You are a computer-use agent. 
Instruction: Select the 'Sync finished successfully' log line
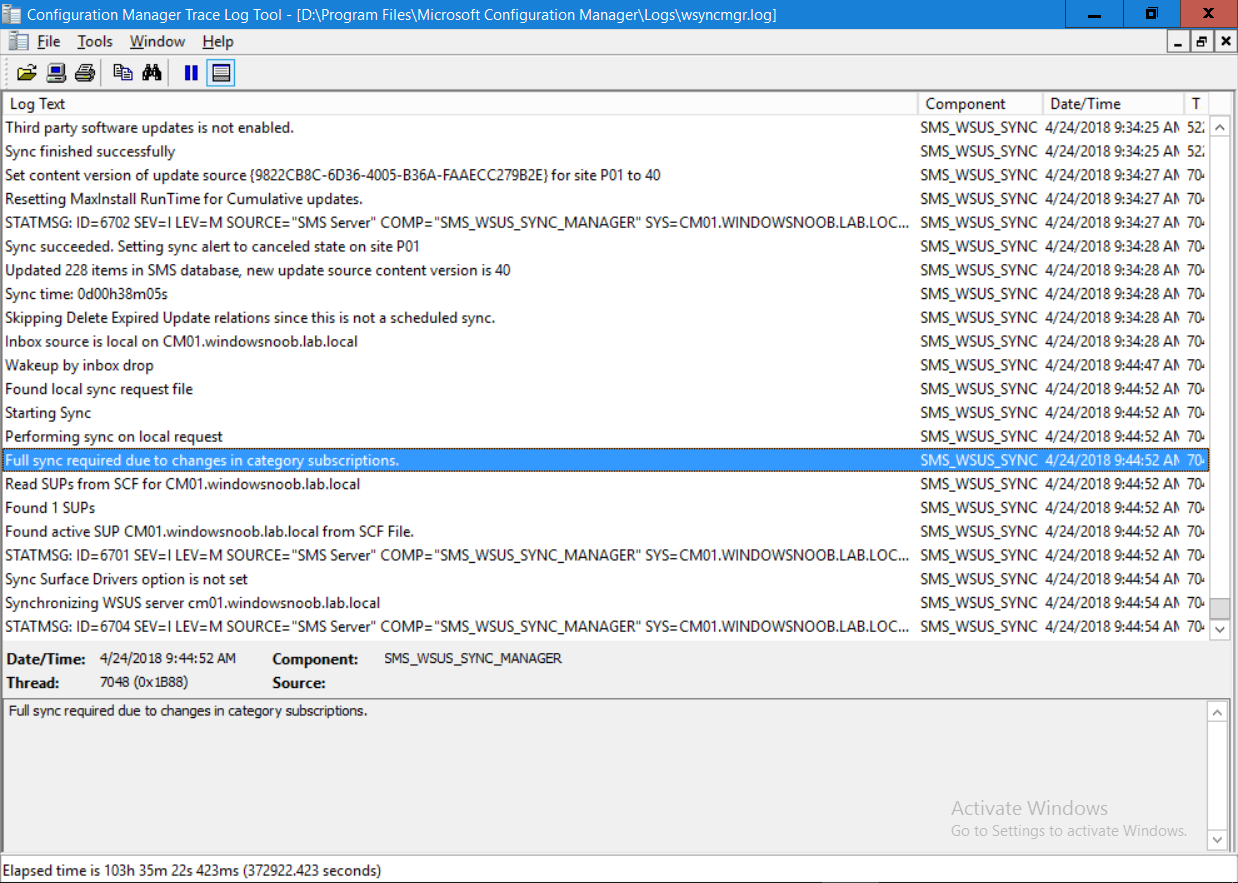(x=606, y=152)
